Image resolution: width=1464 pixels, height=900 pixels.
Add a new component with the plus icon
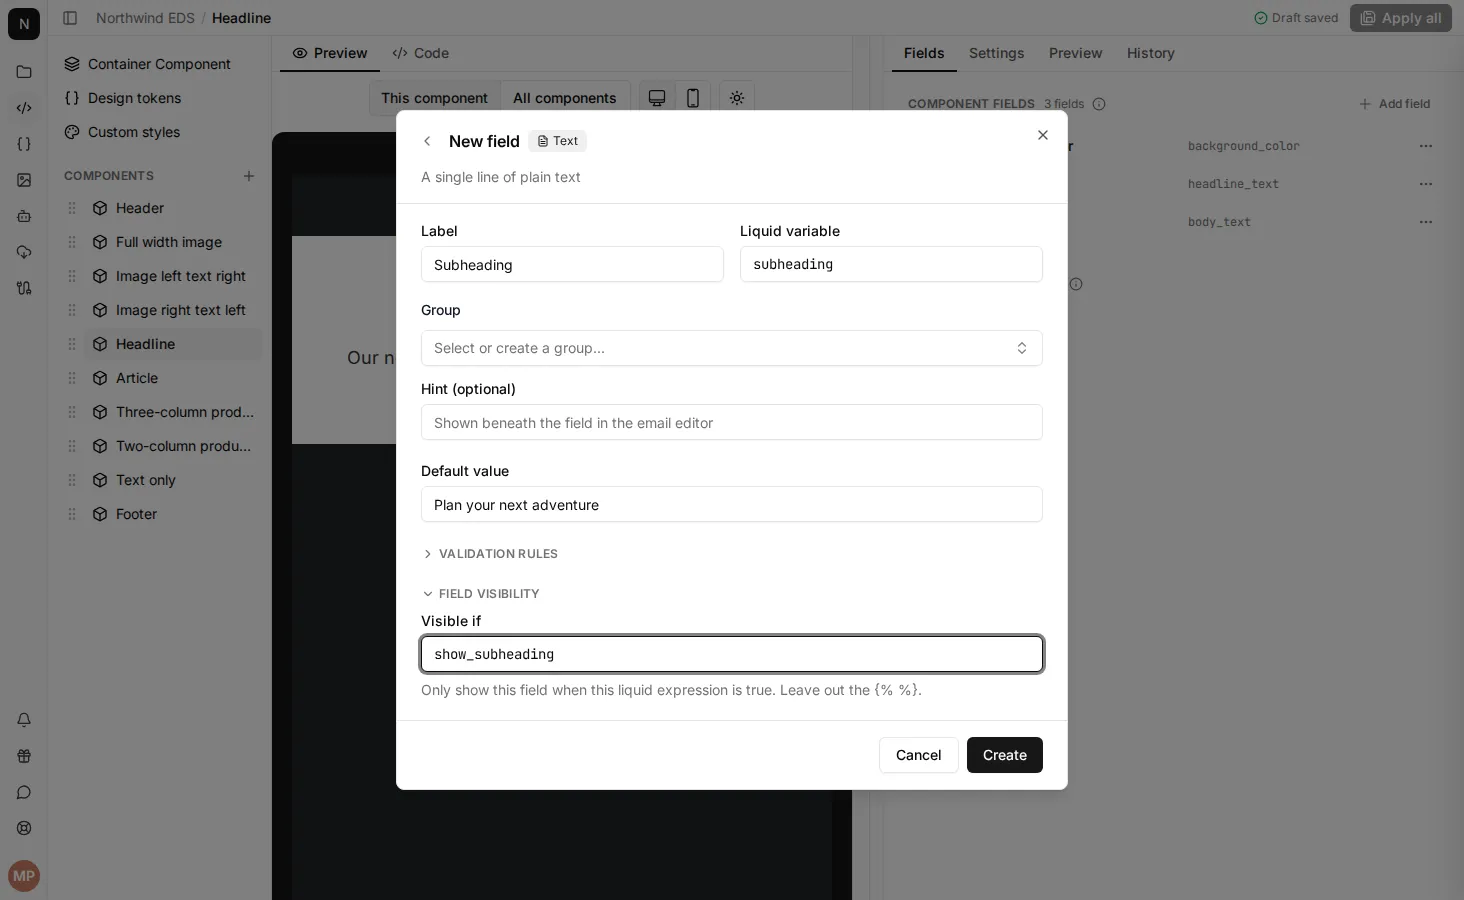pos(249,176)
